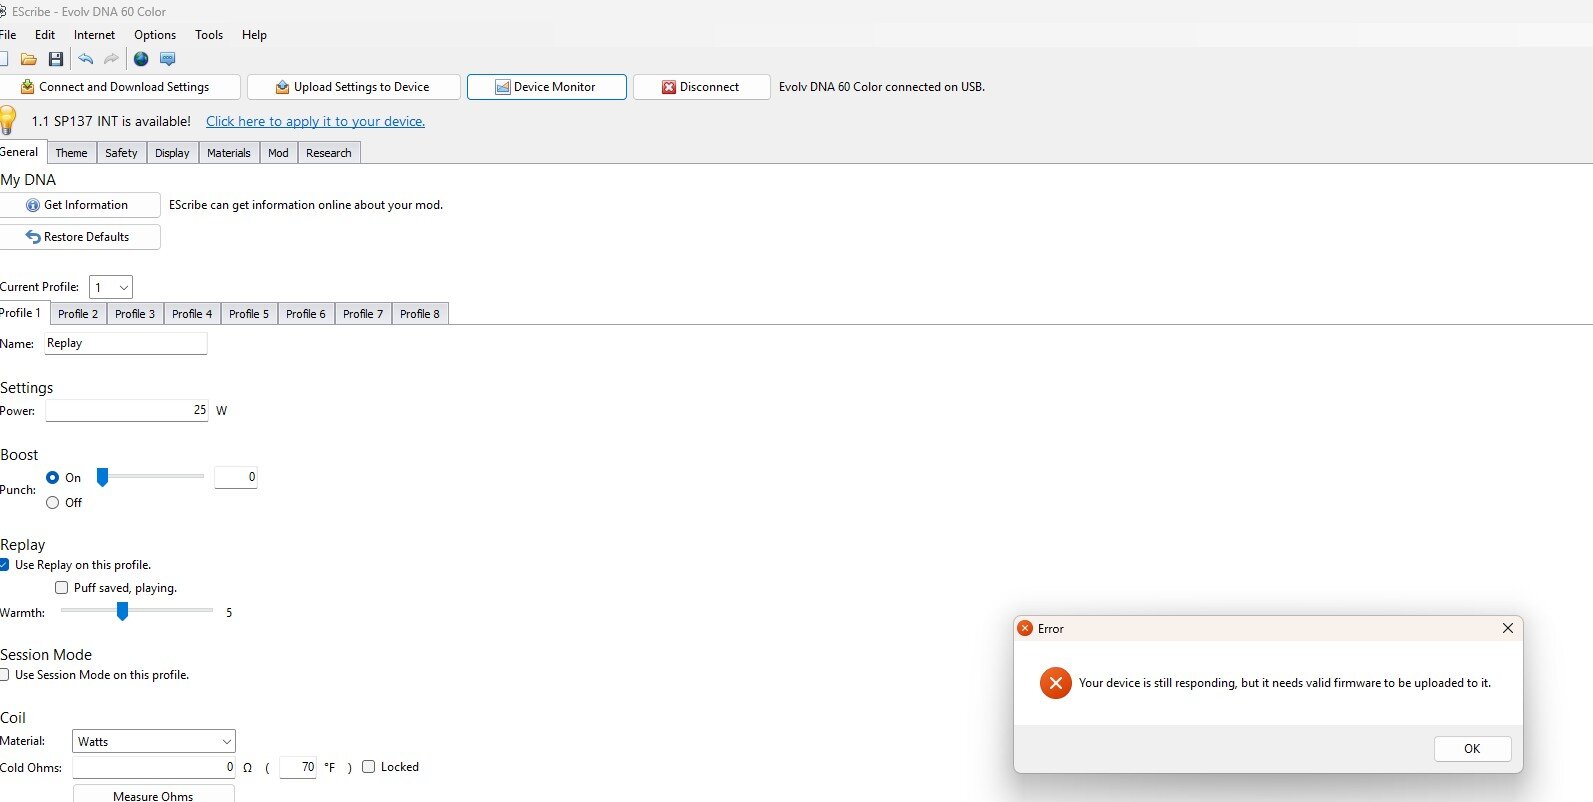Switch to the Safety tab
Screen dimensions: 1593x802
click(x=121, y=153)
